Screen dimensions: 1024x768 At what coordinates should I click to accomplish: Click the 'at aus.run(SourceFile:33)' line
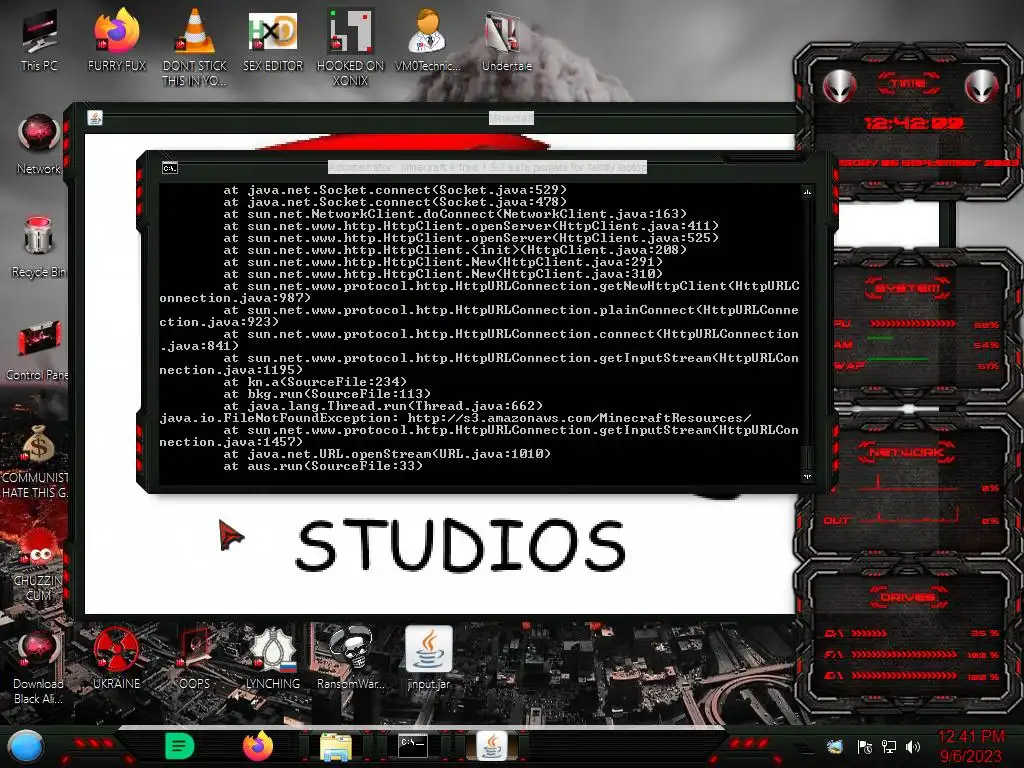pos(323,466)
